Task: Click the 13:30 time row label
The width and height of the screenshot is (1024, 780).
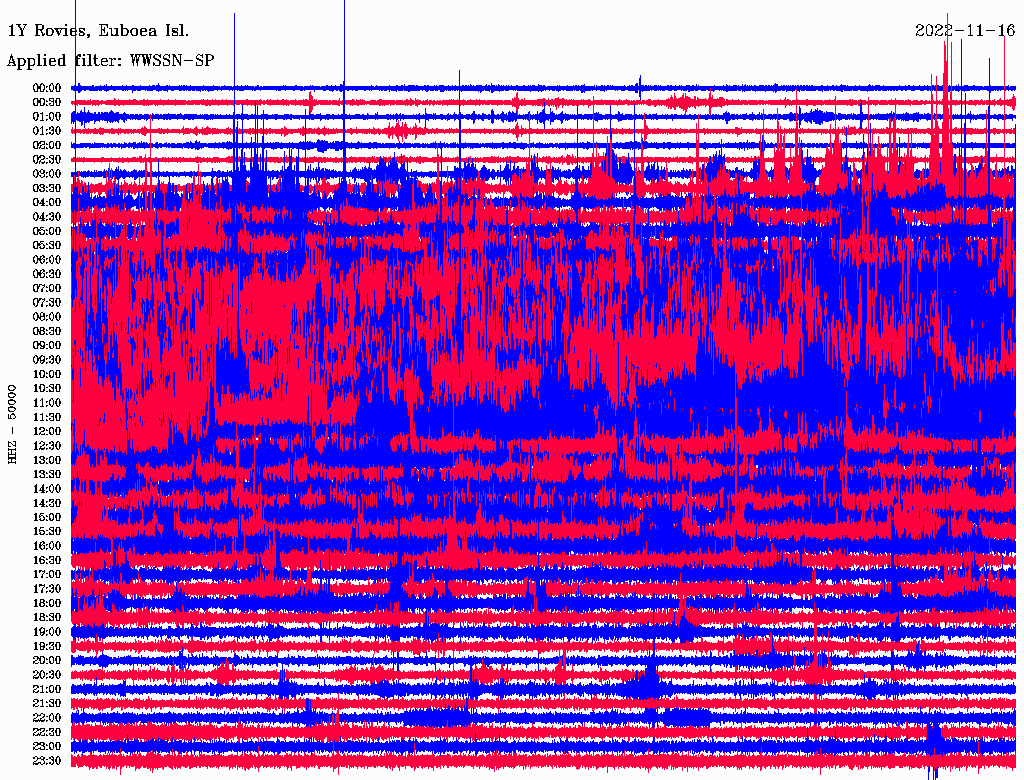Action: coord(47,475)
